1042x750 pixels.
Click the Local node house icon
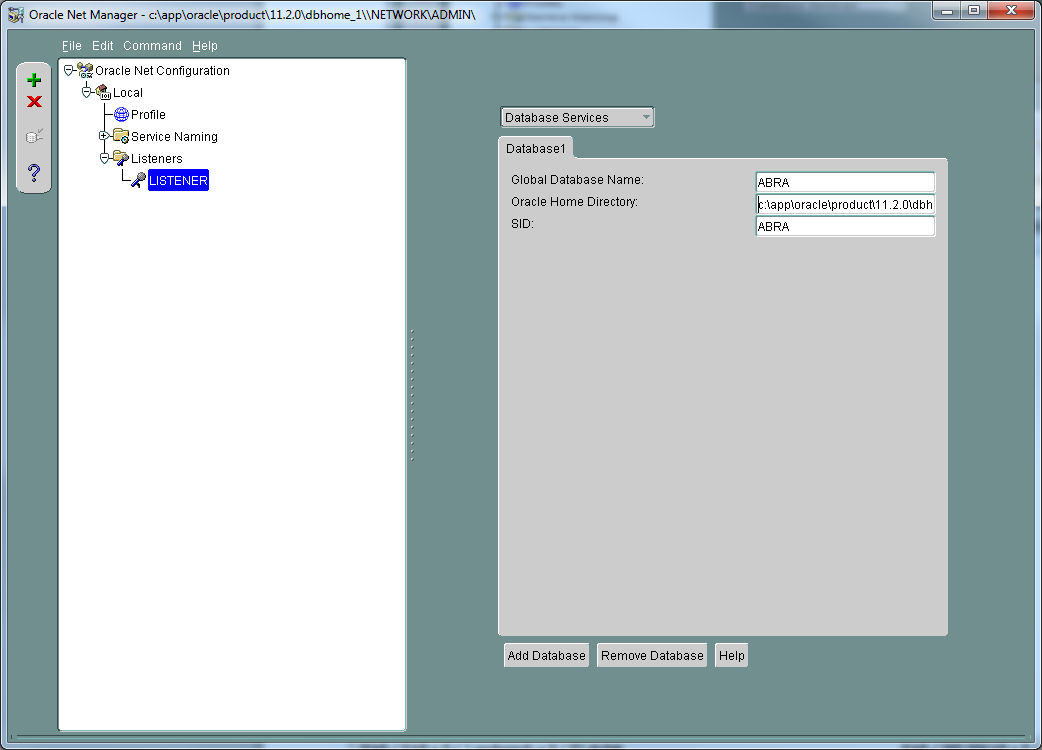pyautogui.click(x=103, y=92)
